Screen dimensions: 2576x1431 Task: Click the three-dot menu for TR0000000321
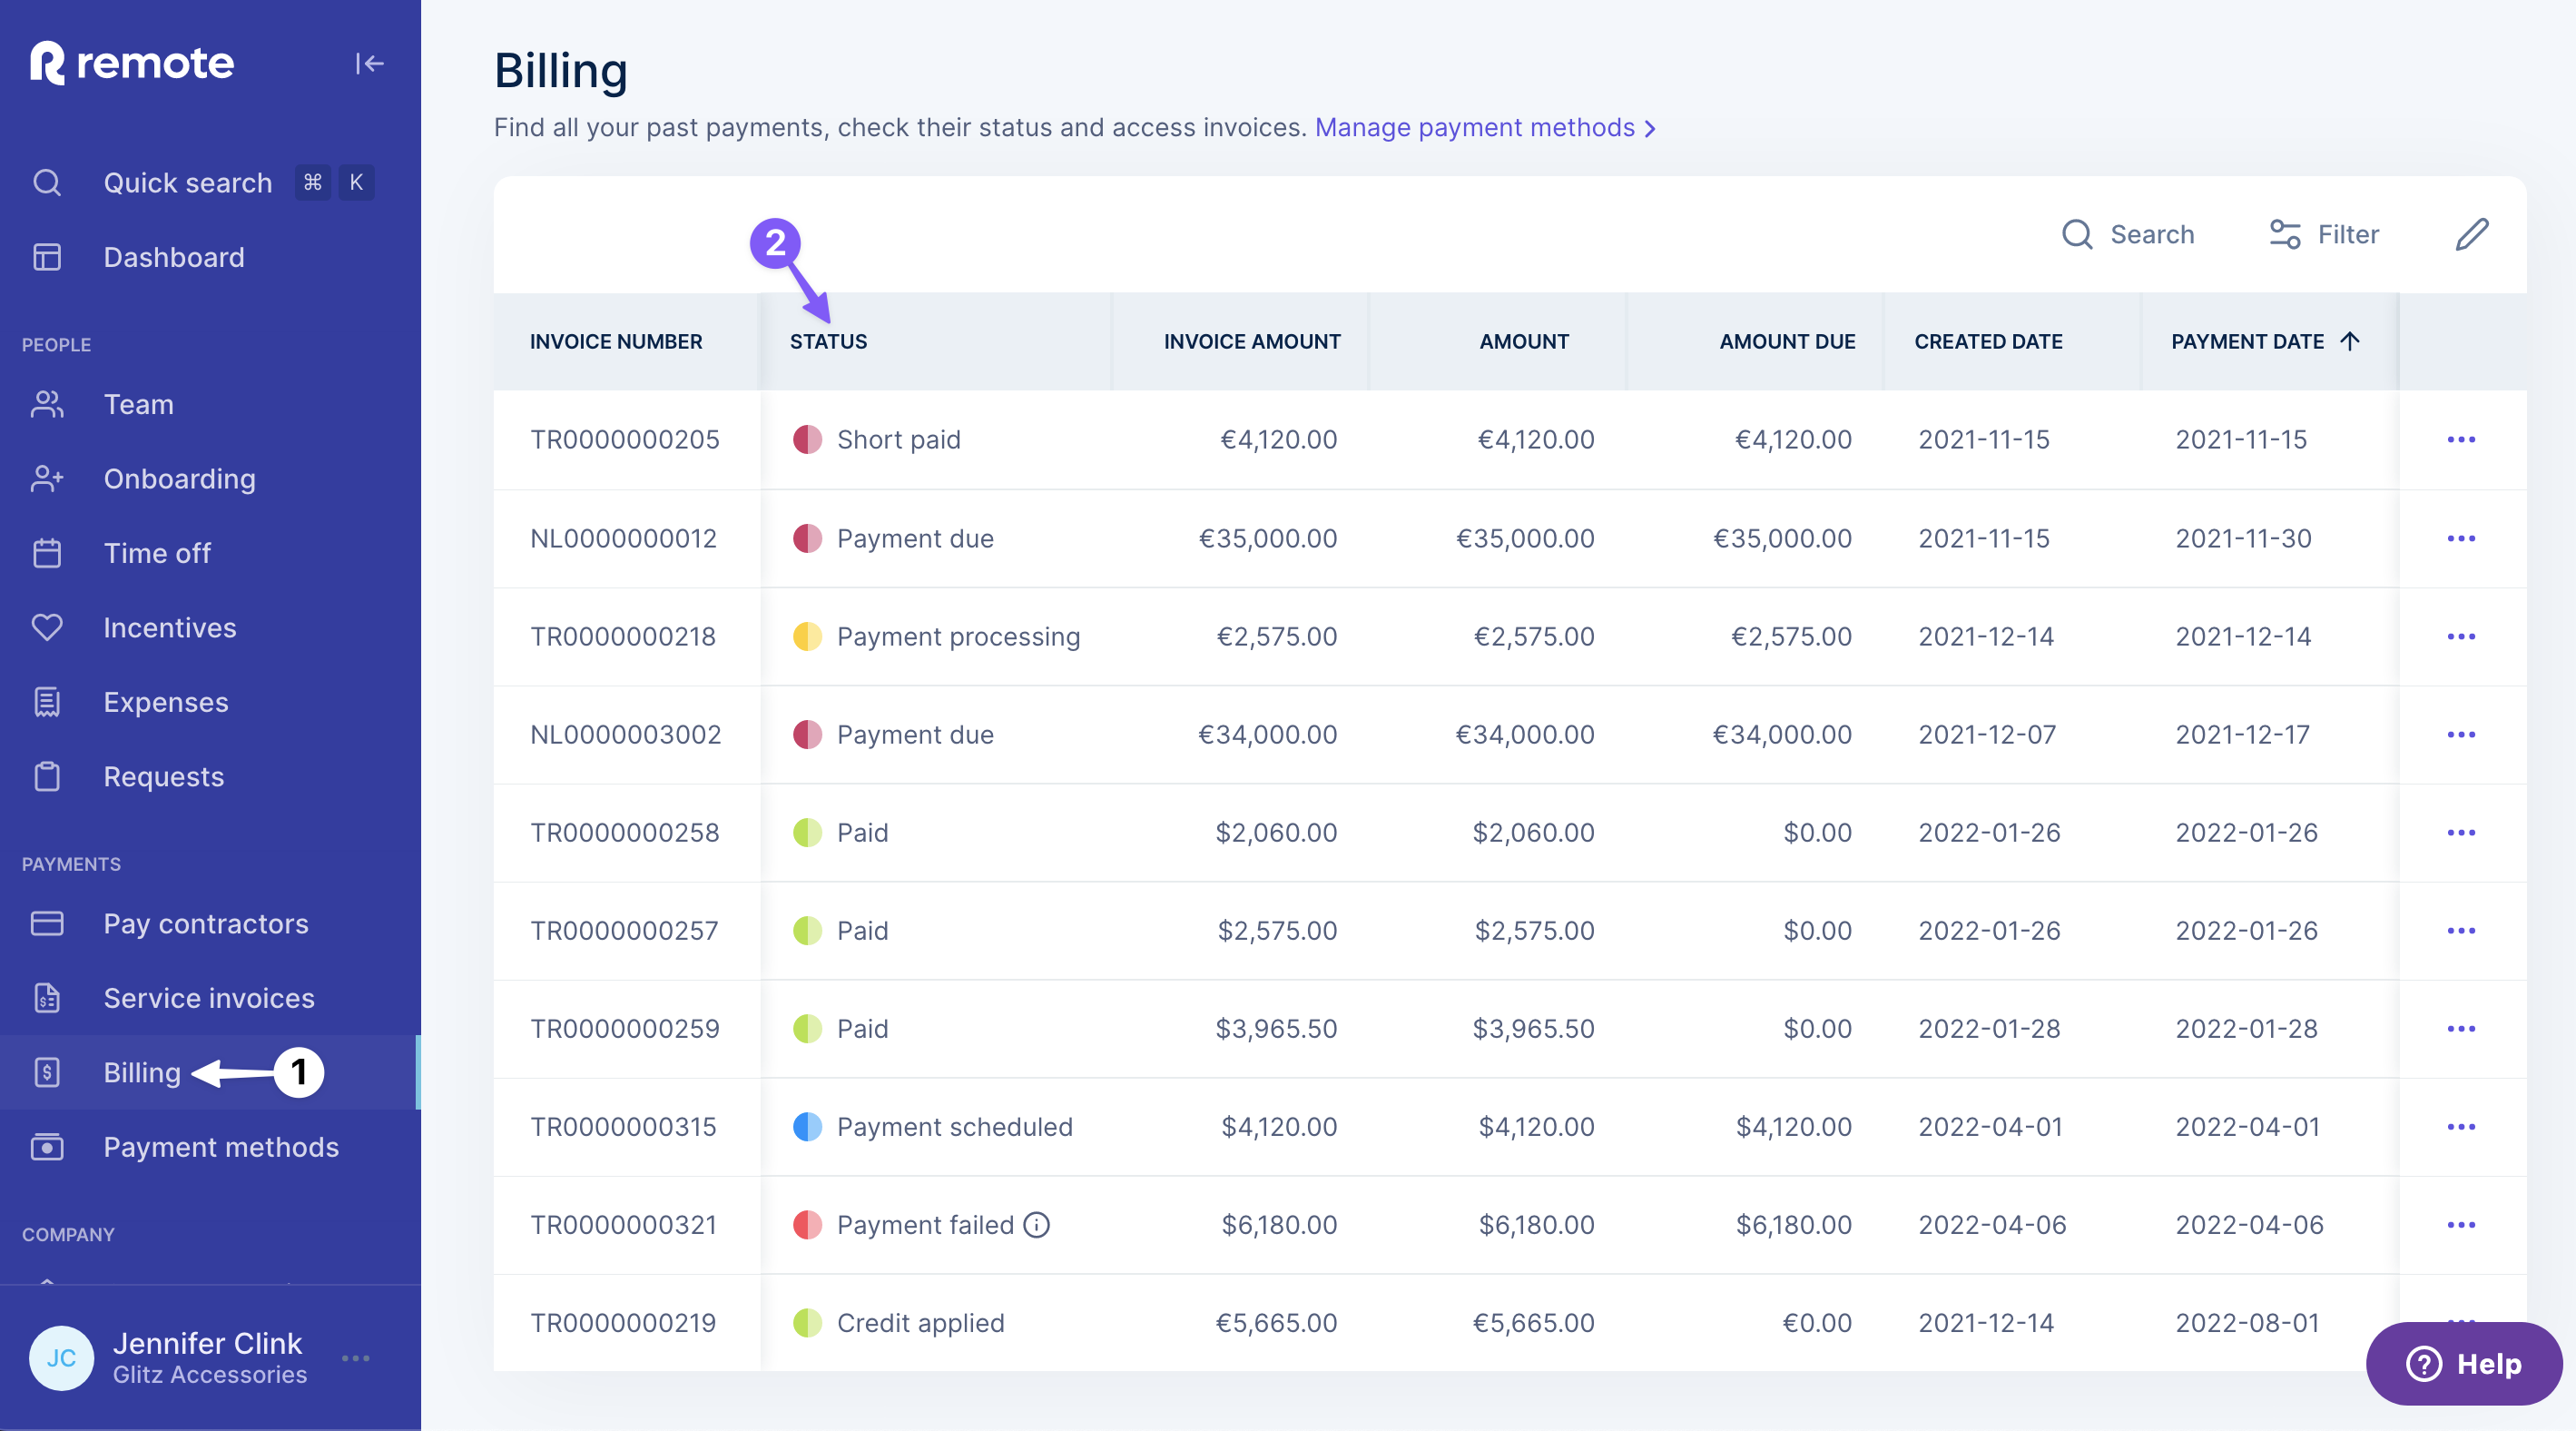(2462, 1223)
